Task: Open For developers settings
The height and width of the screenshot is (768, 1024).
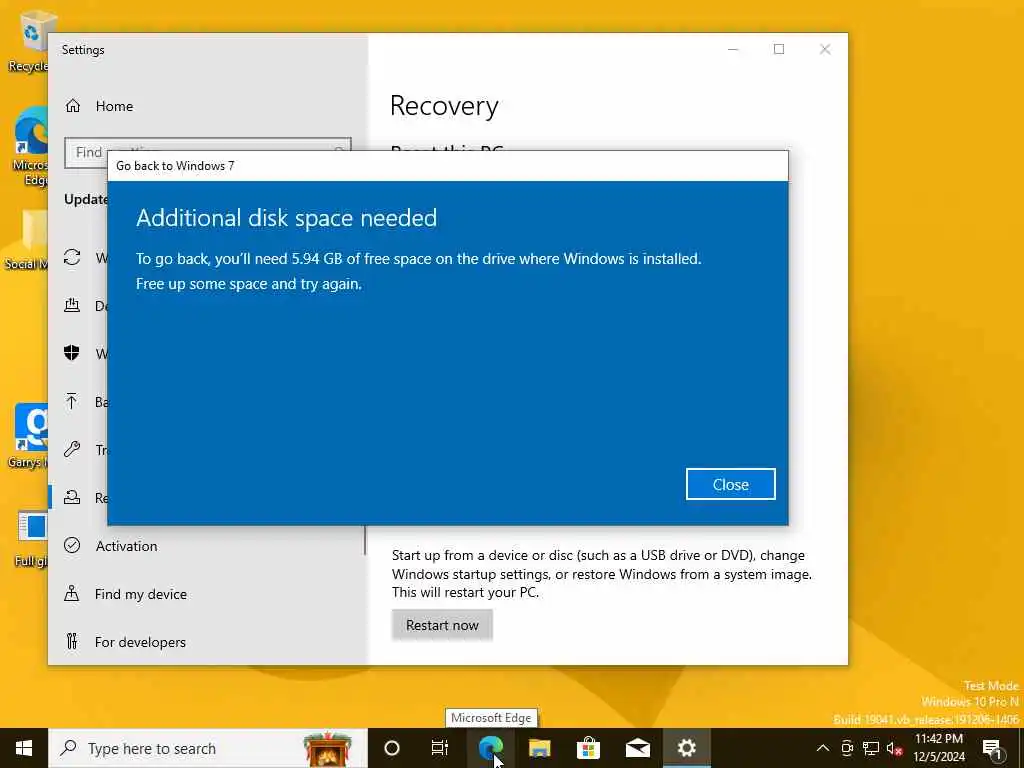Action: [140, 642]
